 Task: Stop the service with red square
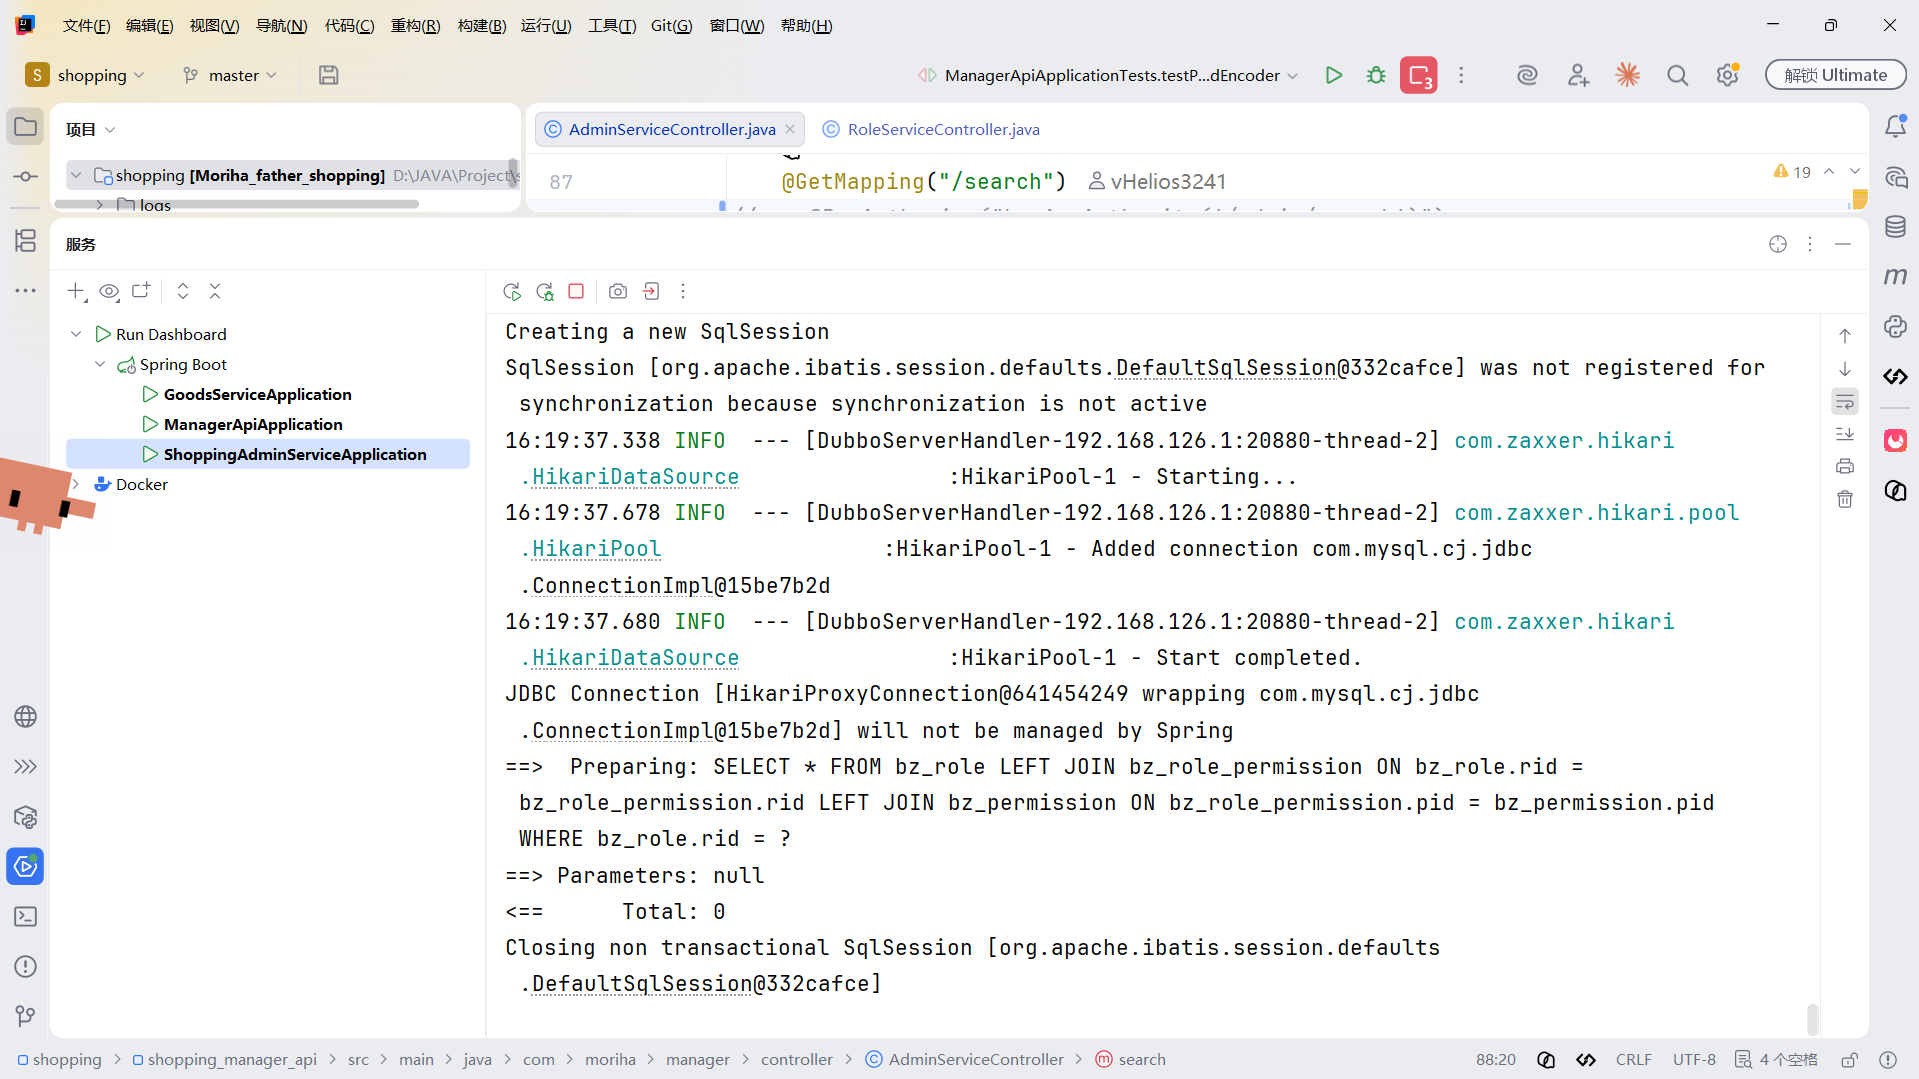click(576, 291)
